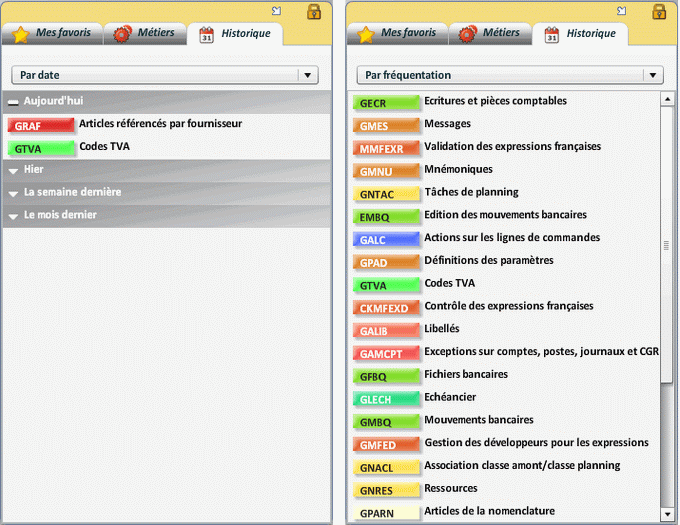
Task: Click the blue GALC code badge
Action: [385, 240]
